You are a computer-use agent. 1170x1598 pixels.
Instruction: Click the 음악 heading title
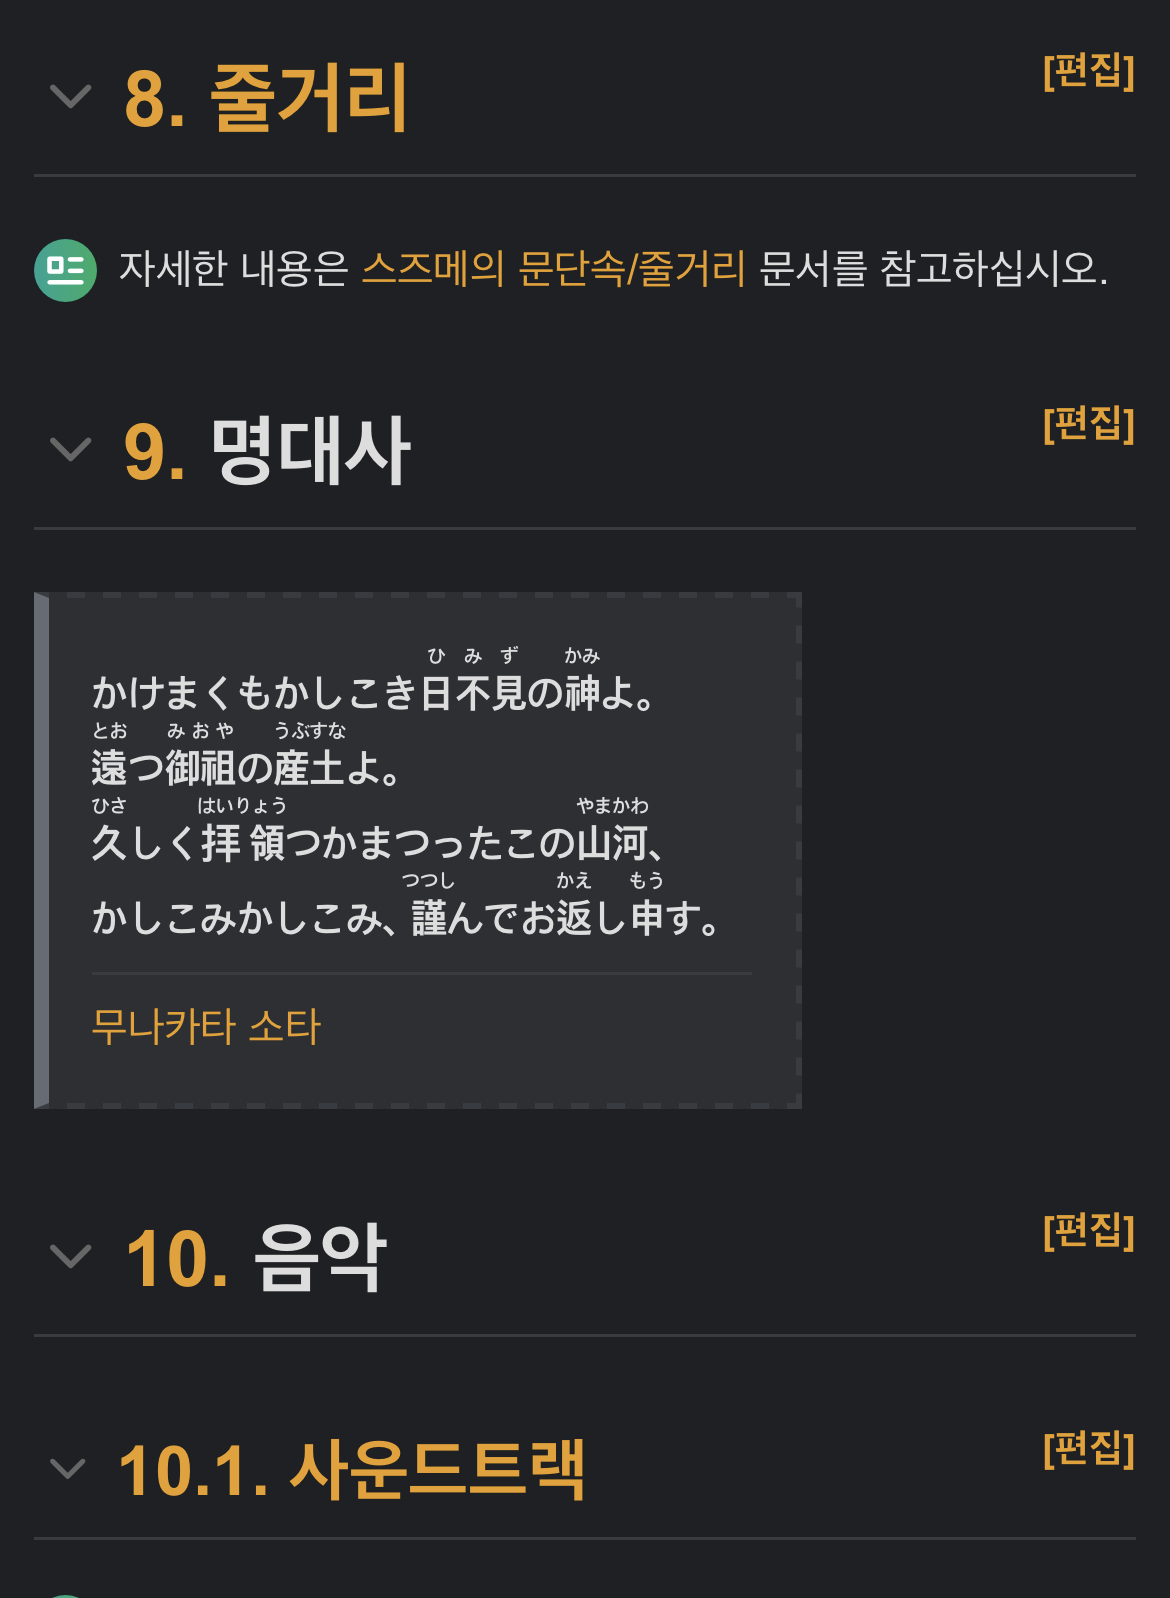pyautogui.click(x=320, y=1257)
